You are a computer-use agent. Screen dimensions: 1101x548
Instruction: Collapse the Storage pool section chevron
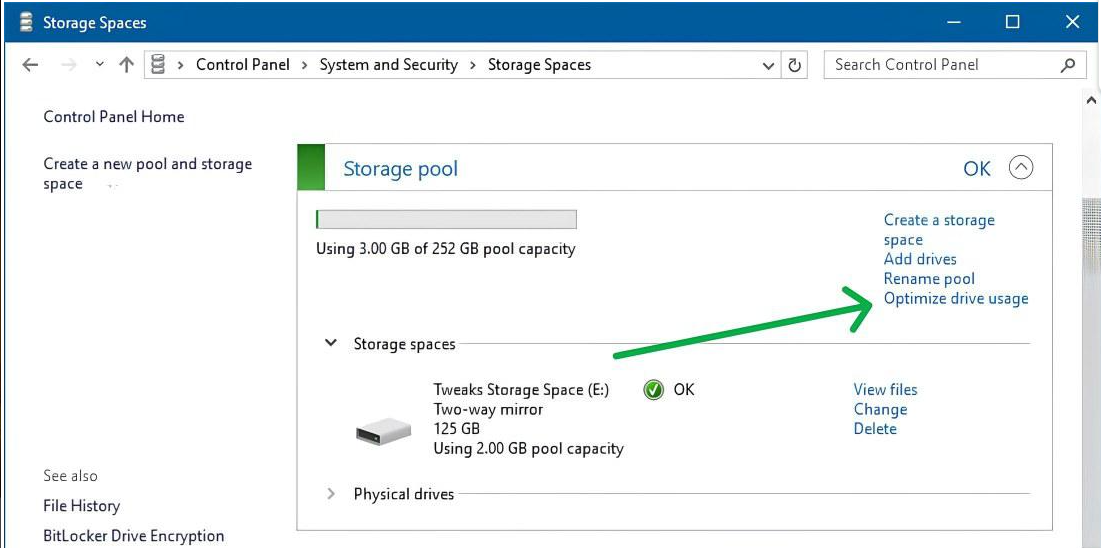[x=1020, y=168]
